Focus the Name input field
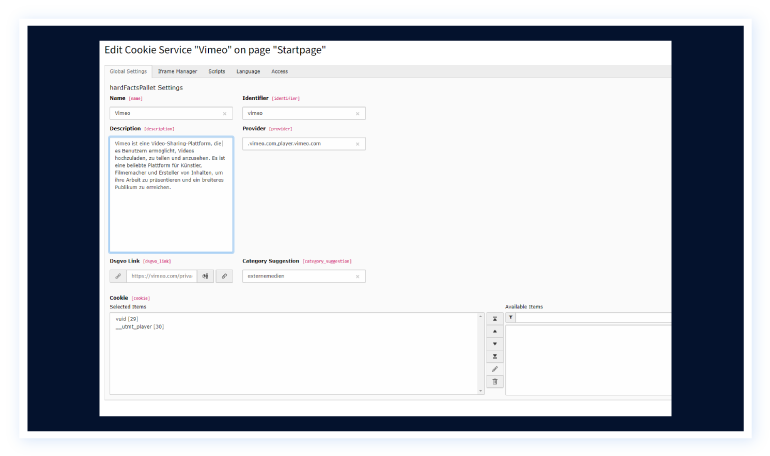This screenshot has height=456, width=770. 171,113
